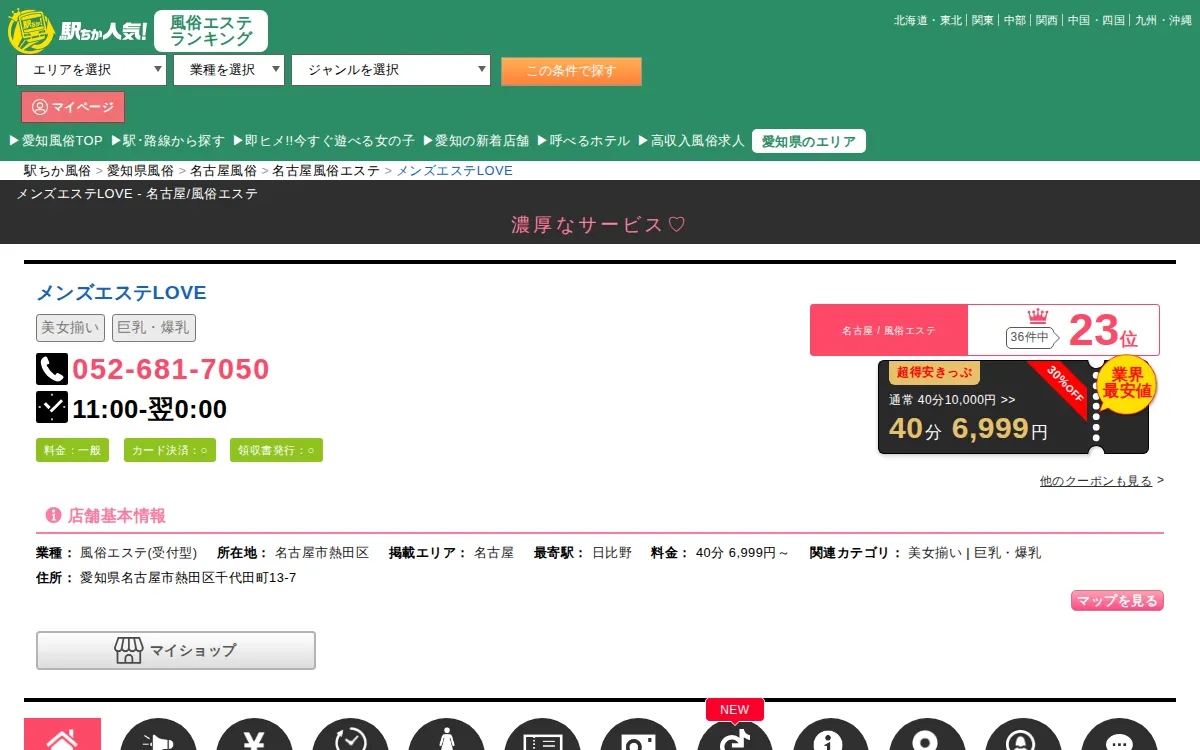This screenshot has width=1200, height=750.
Task: Click the 風俗エステランキング header badge
Action: [x=211, y=30]
